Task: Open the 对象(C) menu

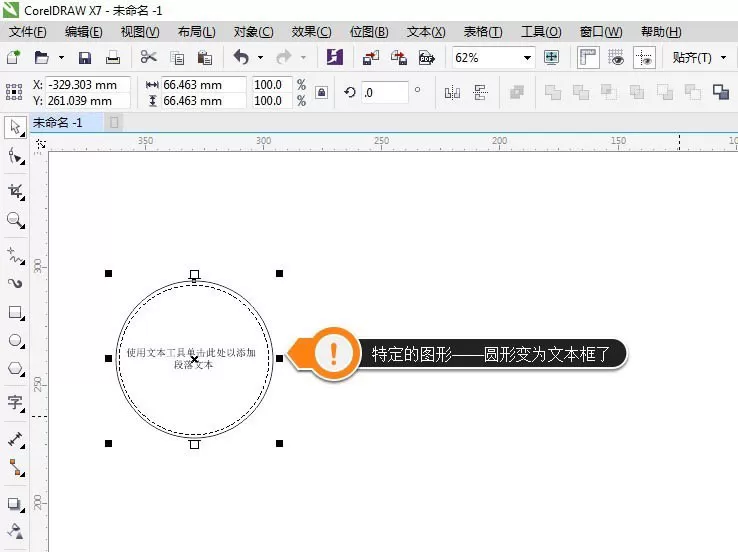Action: click(x=253, y=32)
